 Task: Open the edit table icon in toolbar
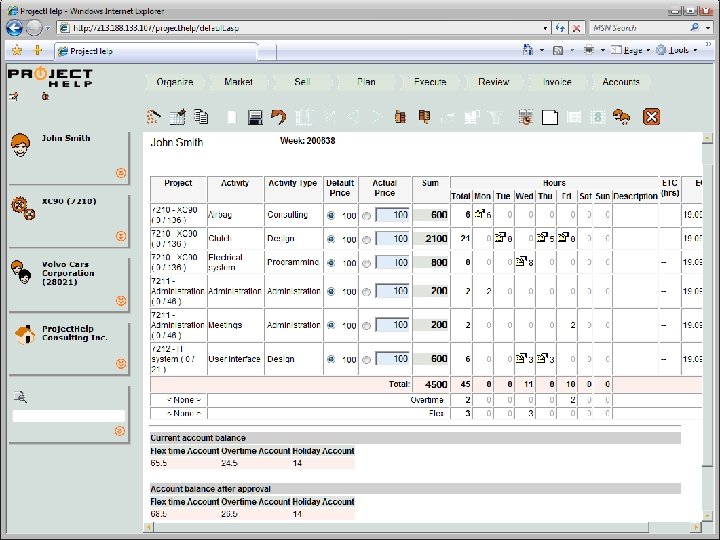click(177, 117)
